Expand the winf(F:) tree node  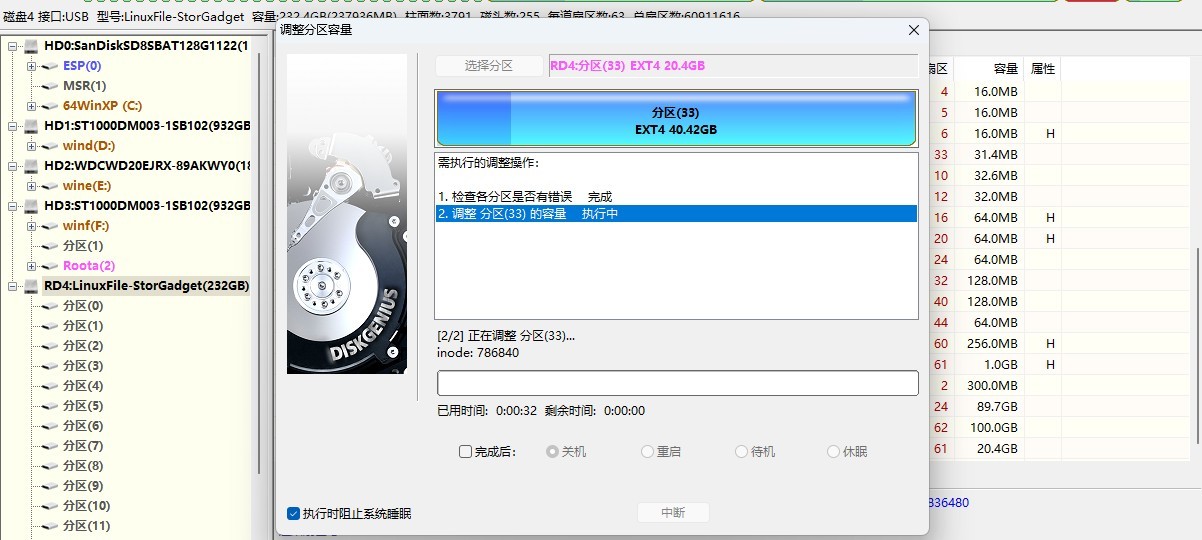click(x=32, y=226)
